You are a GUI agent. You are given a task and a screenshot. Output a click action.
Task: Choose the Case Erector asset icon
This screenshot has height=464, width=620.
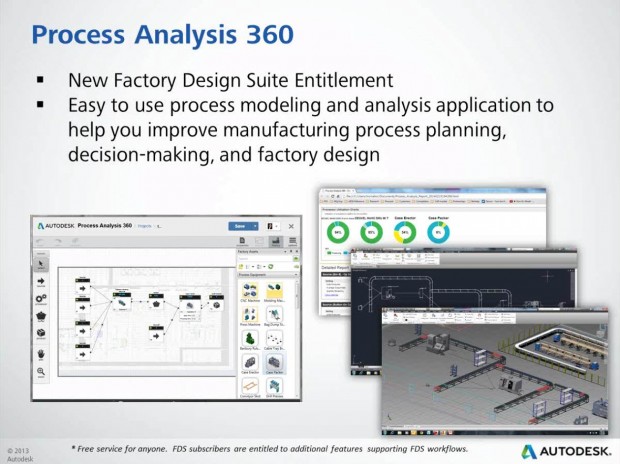[x=248, y=362]
